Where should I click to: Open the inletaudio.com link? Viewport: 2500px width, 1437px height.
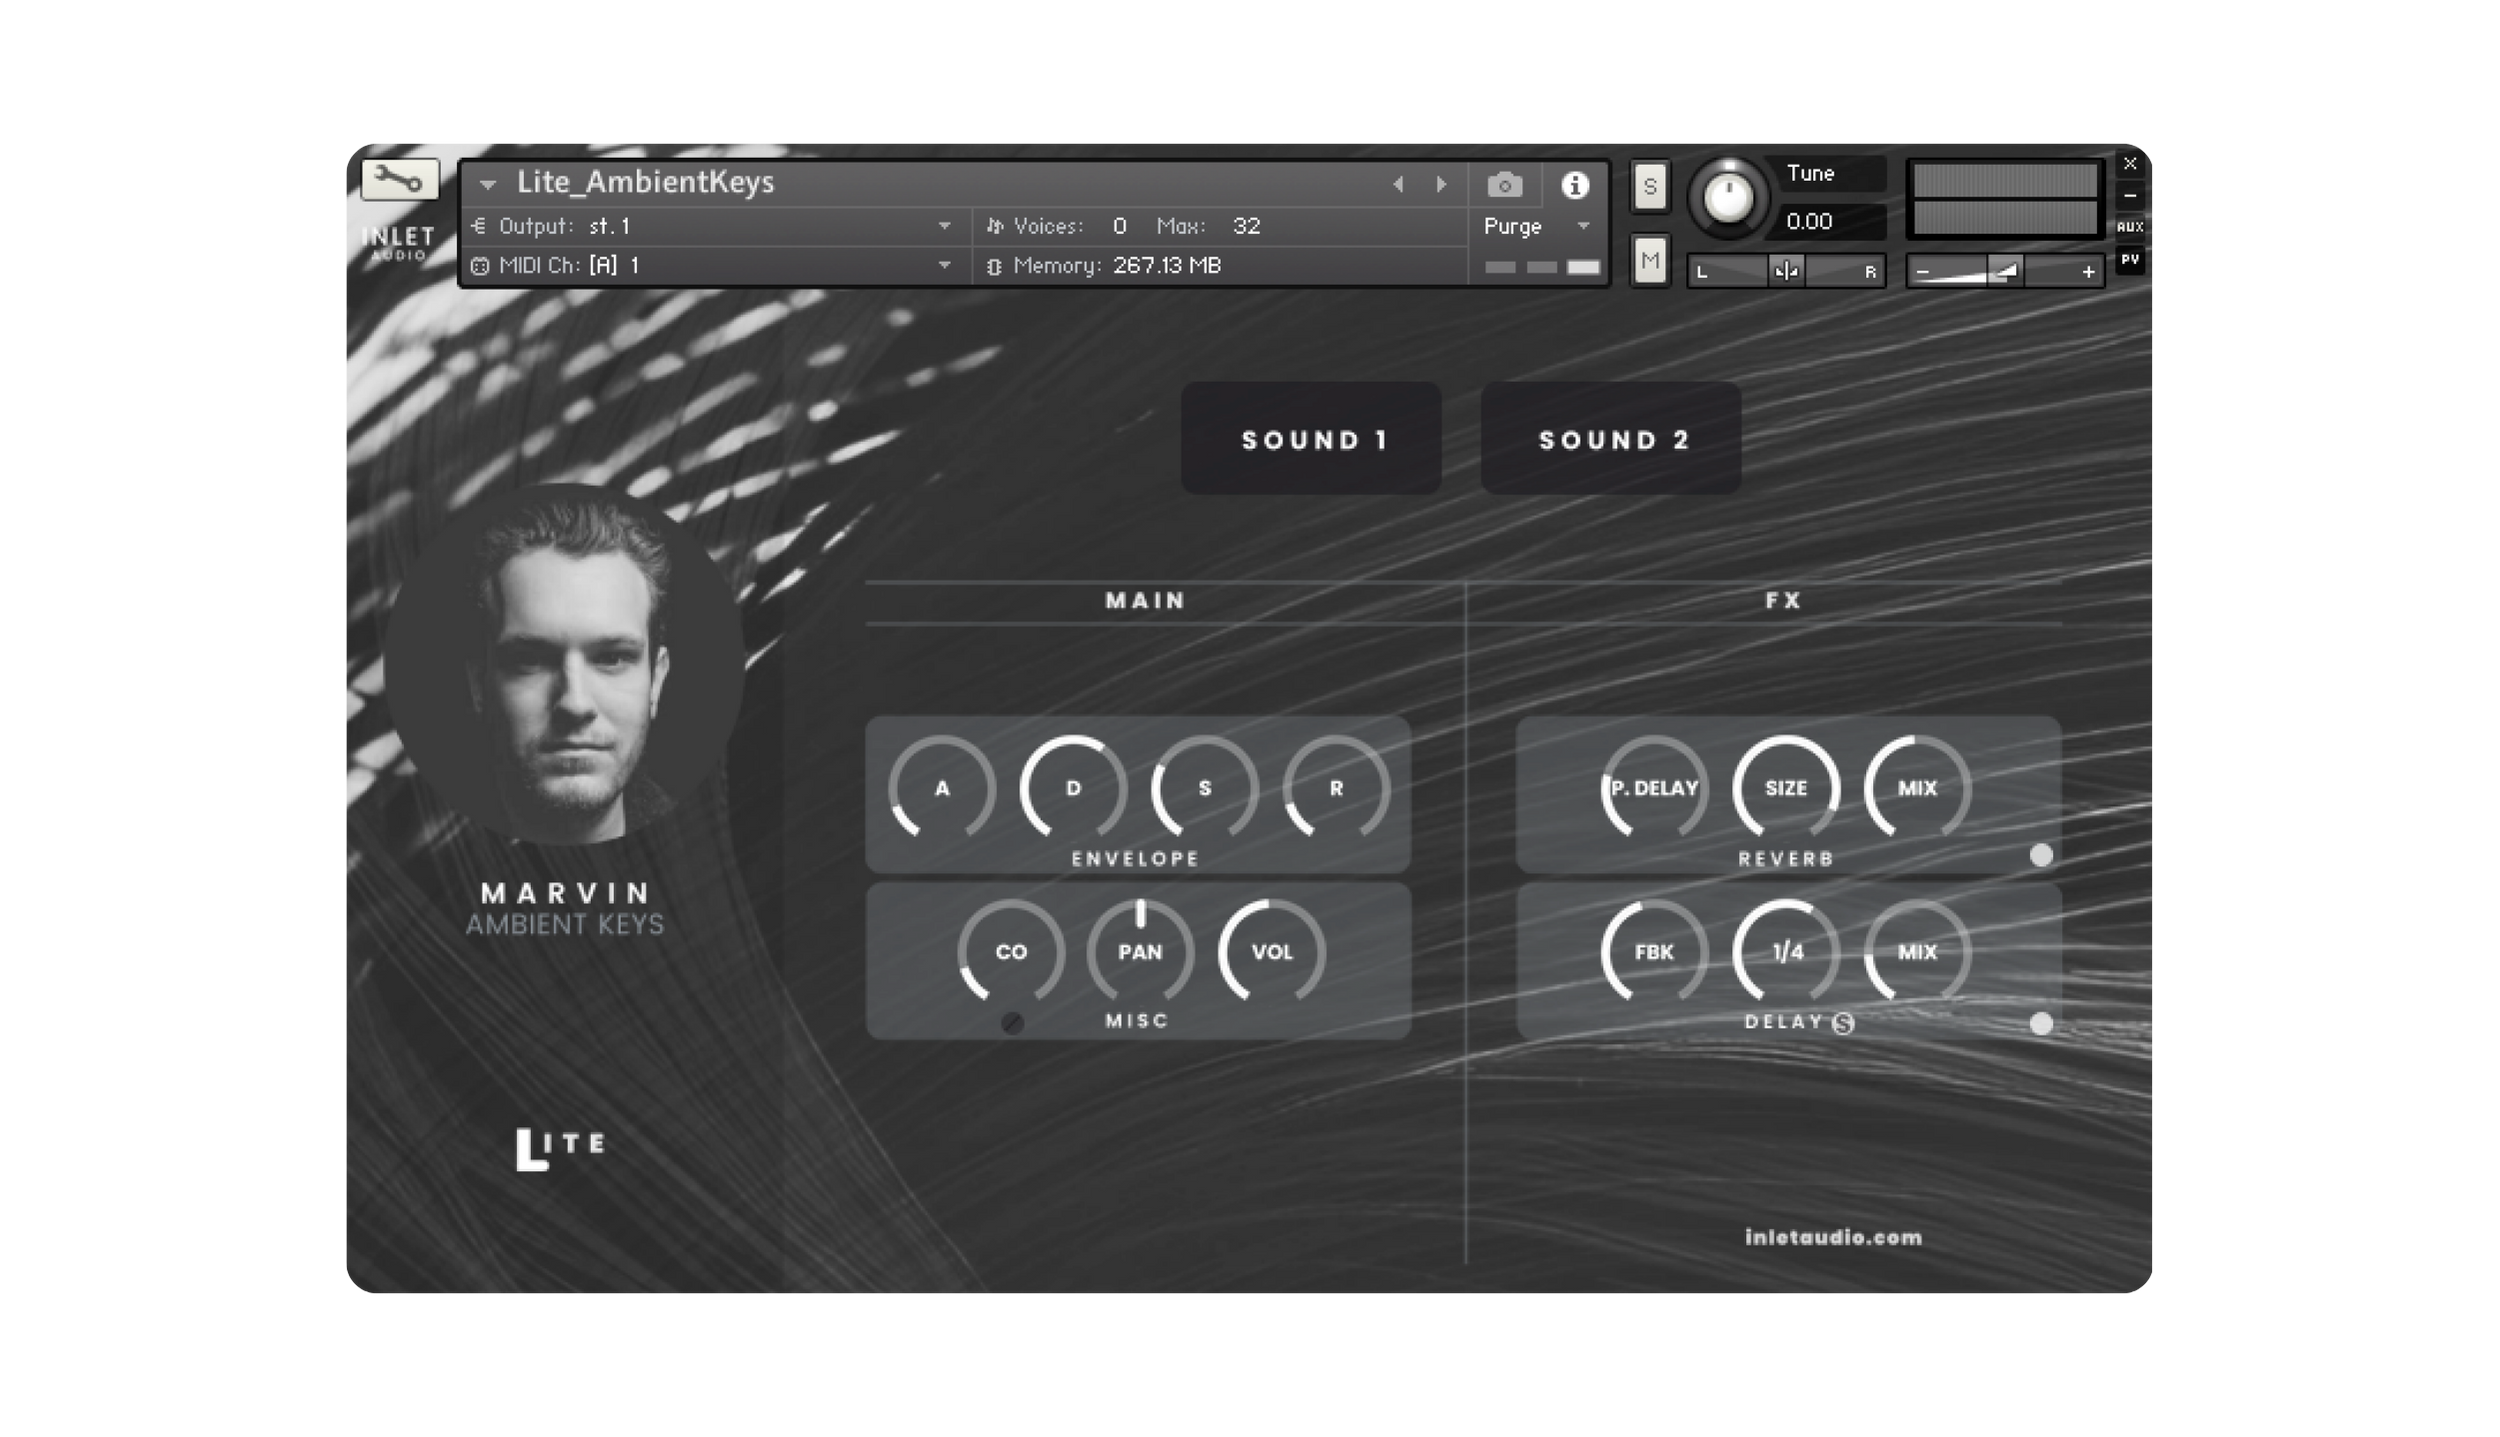coord(1833,1237)
